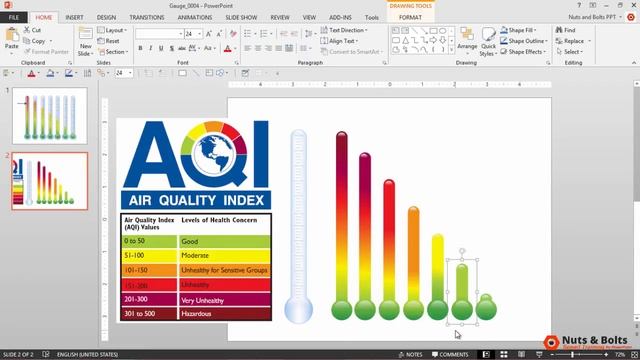640x360 pixels.
Task: Switch to the TRANSITIONS tab
Action: point(147,17)
